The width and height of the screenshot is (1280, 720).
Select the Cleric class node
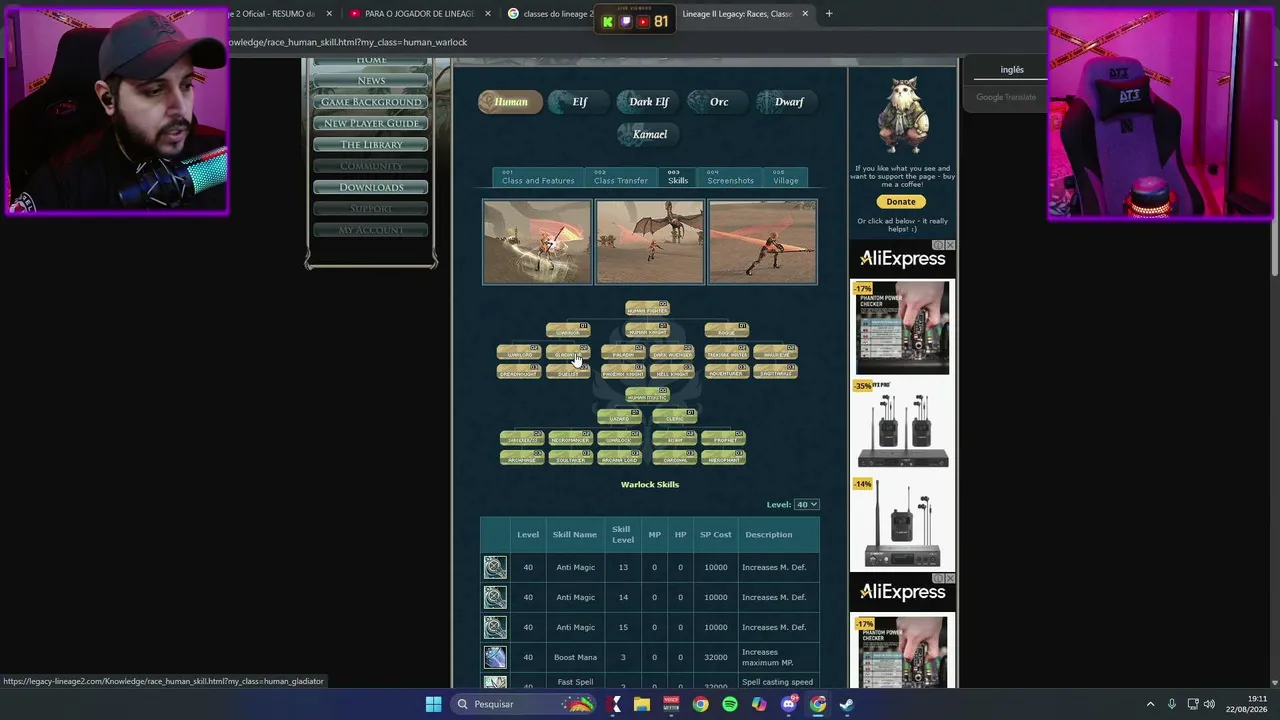click(675, 416)
